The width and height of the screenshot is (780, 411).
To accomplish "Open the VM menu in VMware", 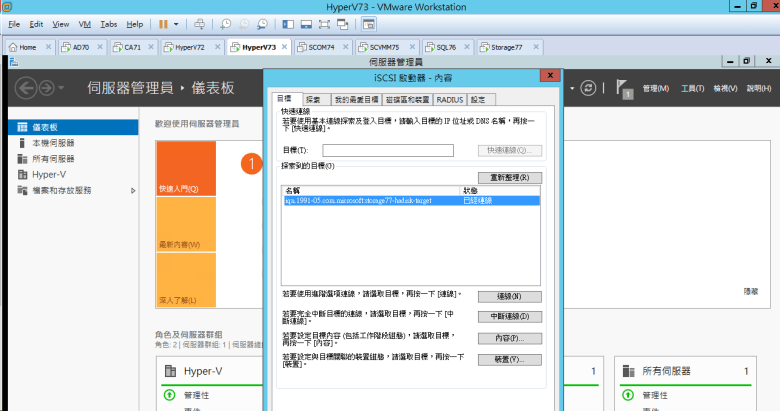I will pos(84,23).
